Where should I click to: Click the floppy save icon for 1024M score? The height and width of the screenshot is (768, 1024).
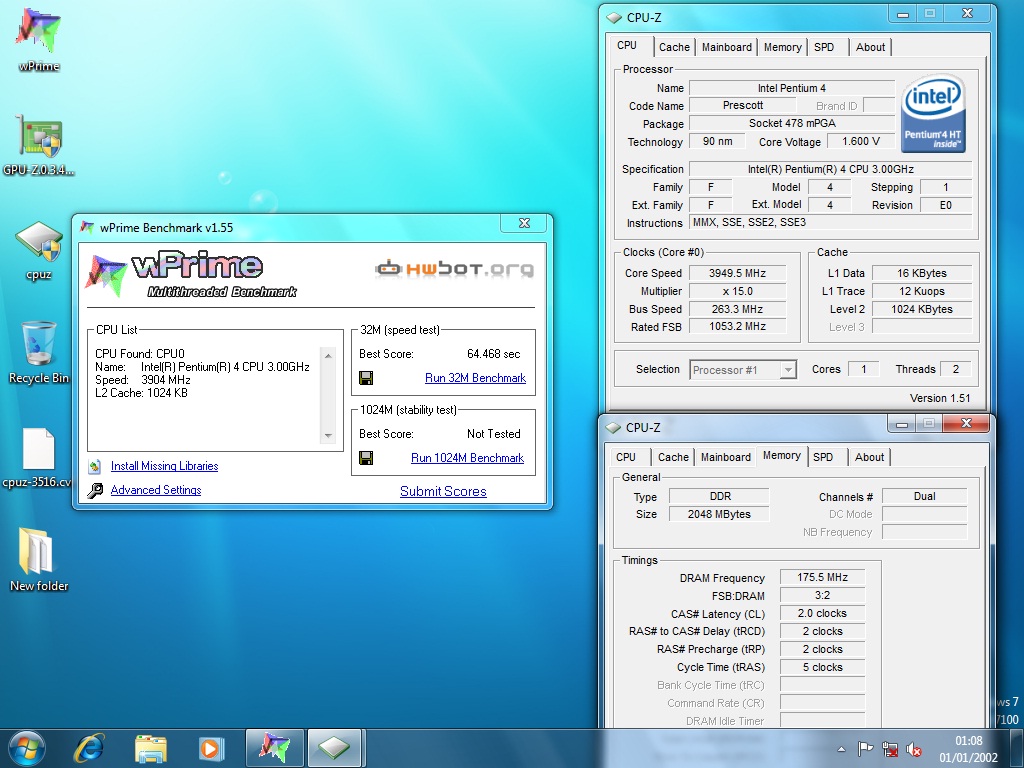tap(366, 458)
